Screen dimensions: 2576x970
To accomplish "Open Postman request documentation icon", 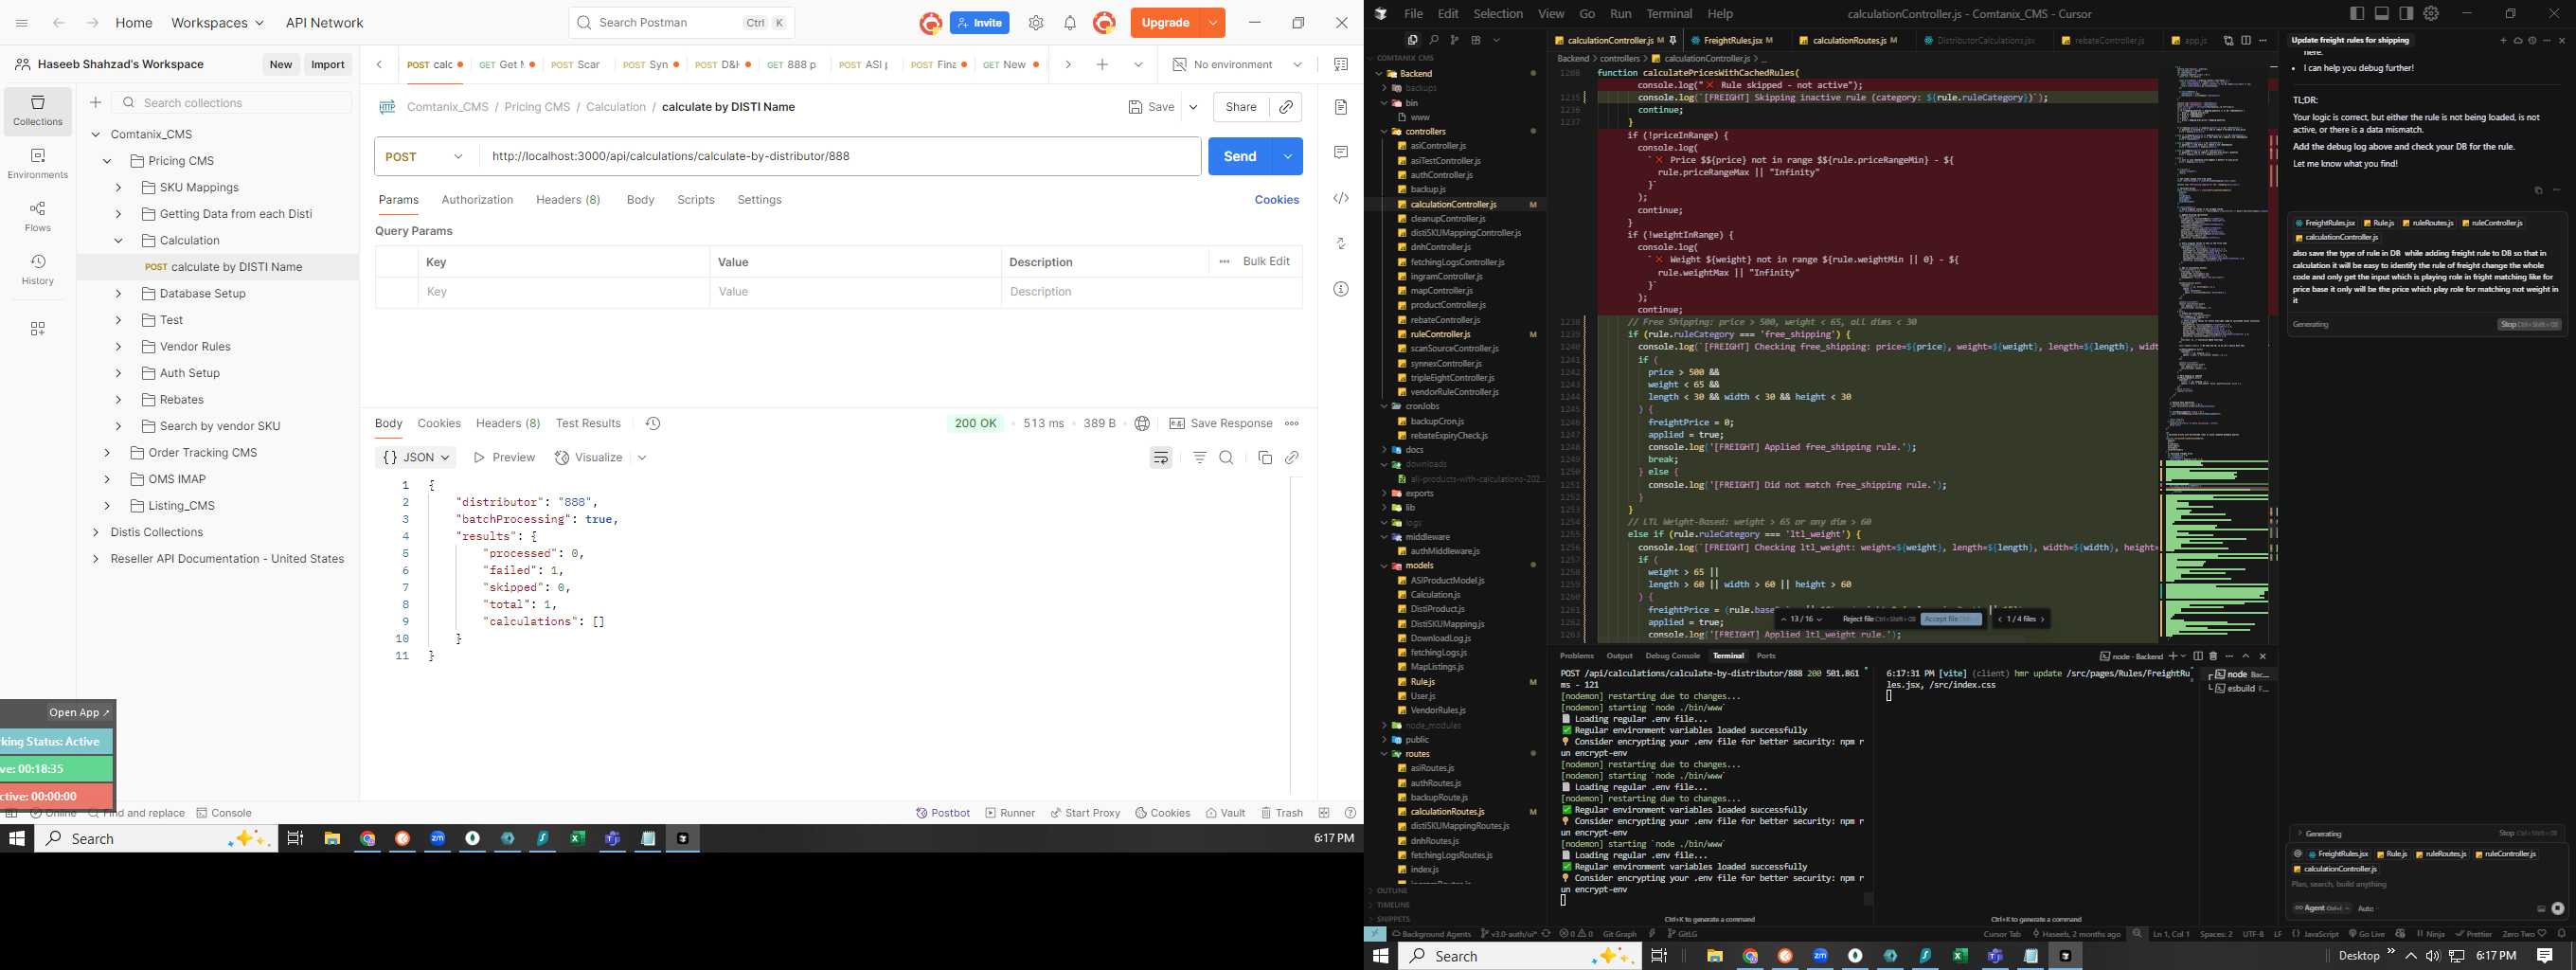I will pos(1341,107).
